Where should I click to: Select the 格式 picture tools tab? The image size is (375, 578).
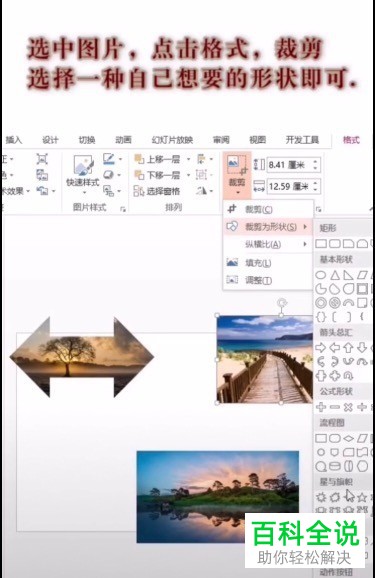click(351, 140)
